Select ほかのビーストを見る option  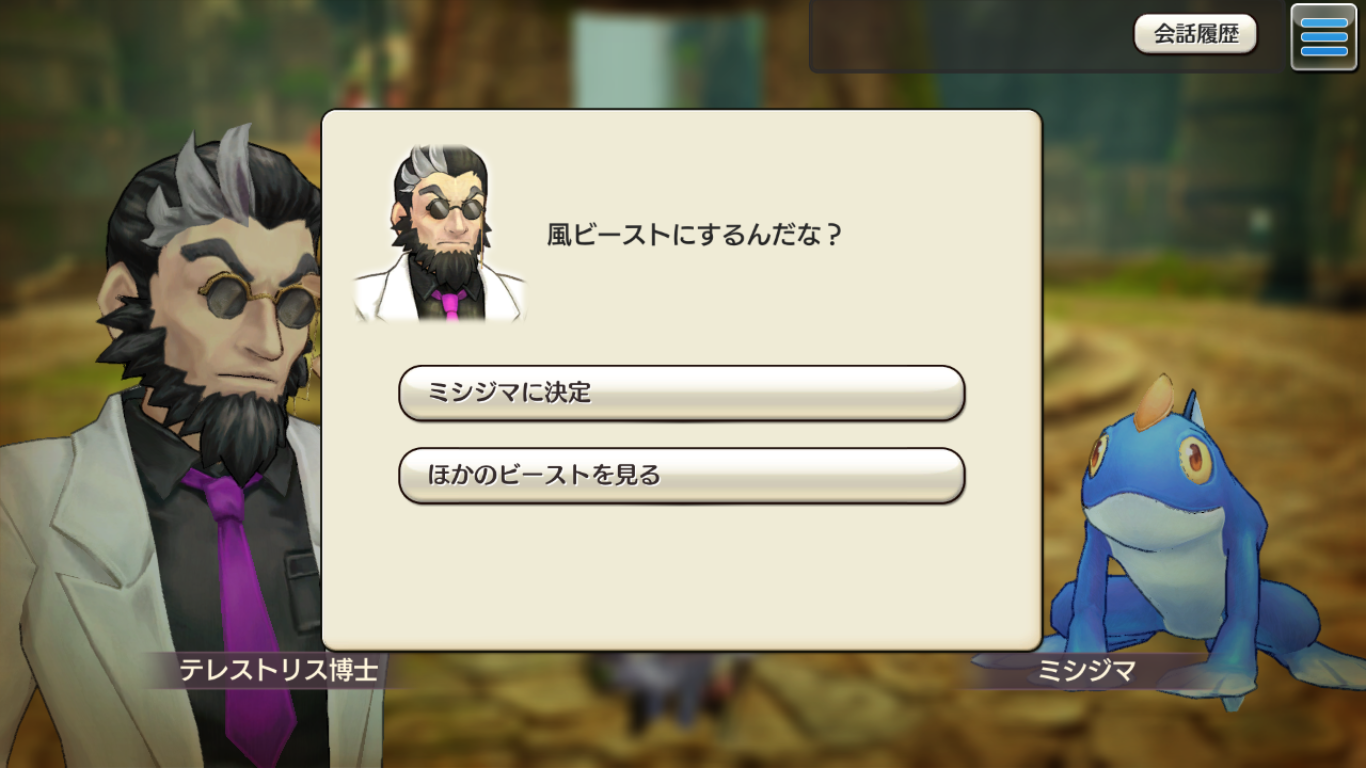tap(681, 475)
